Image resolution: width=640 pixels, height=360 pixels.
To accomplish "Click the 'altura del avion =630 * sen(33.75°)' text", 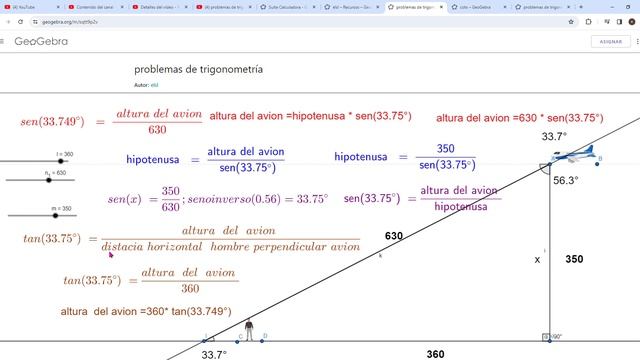I will click(x=520, y=118).
